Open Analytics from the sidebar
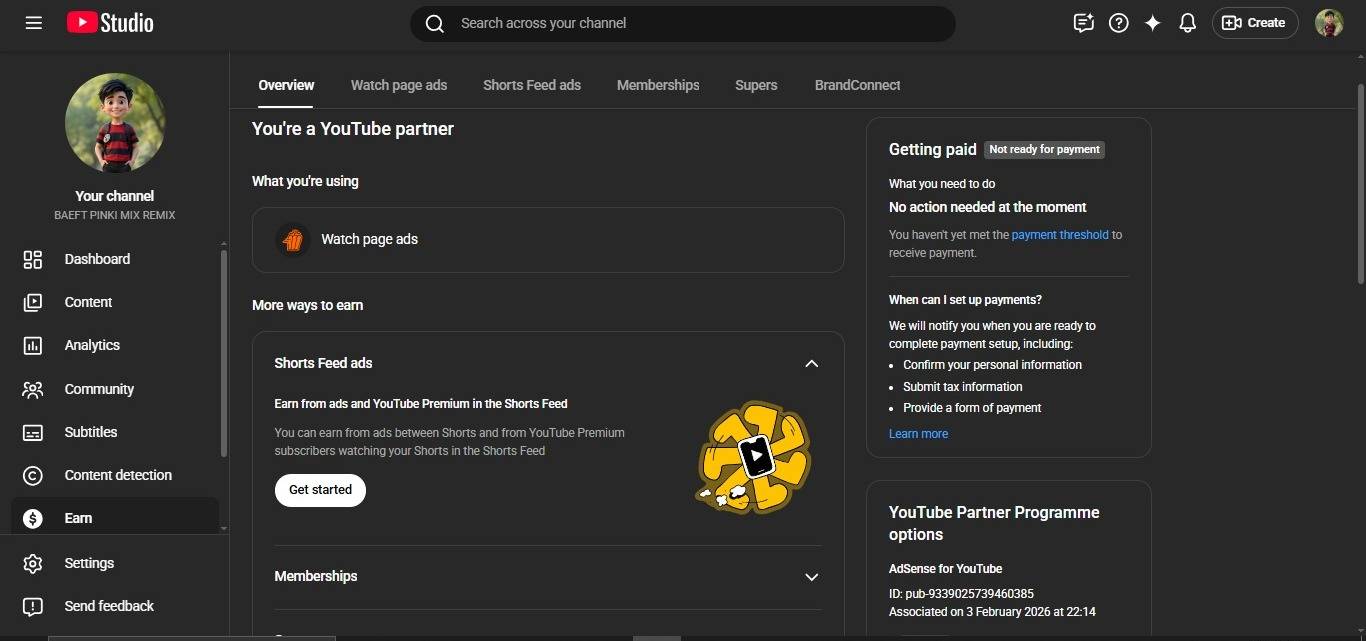 coord(92,345)
